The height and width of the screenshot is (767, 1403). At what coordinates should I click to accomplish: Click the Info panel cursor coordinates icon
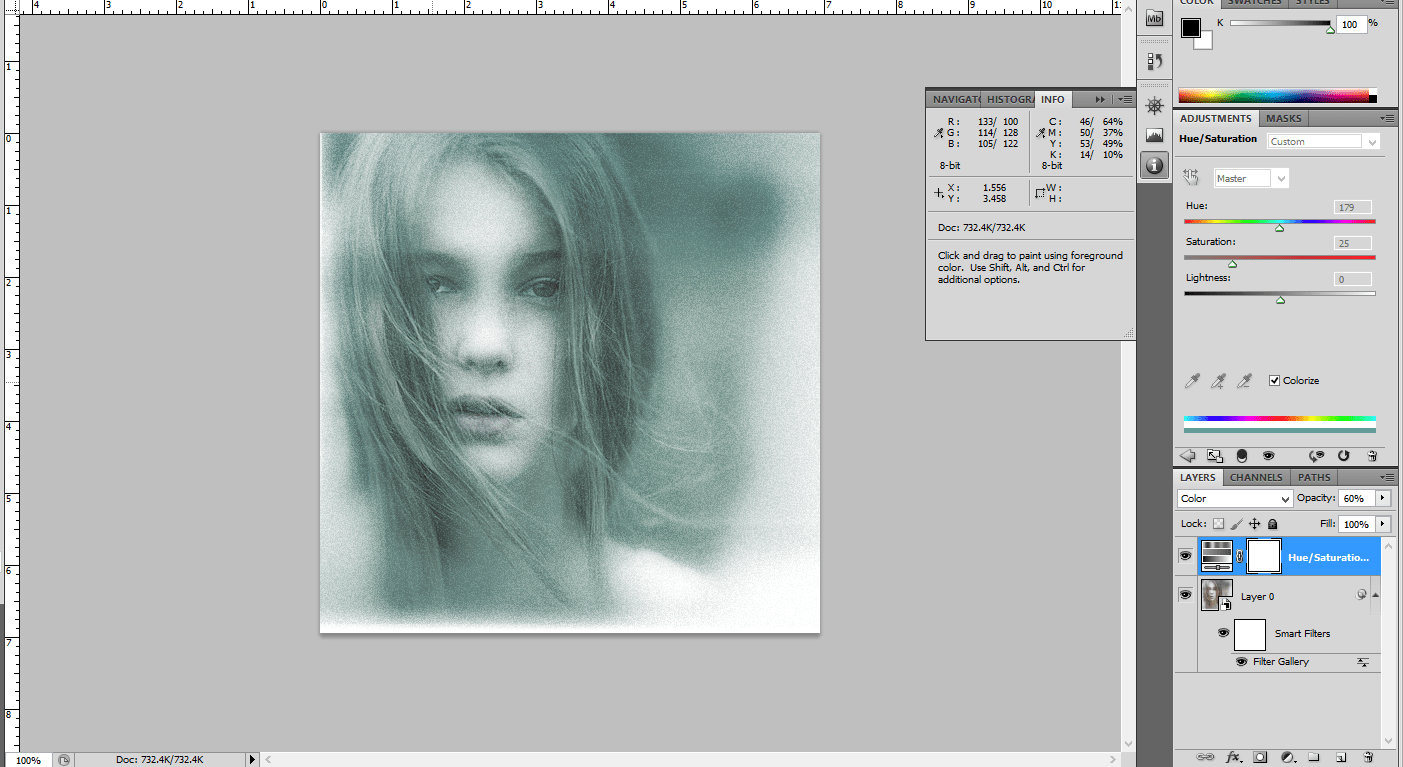point(938,193)
